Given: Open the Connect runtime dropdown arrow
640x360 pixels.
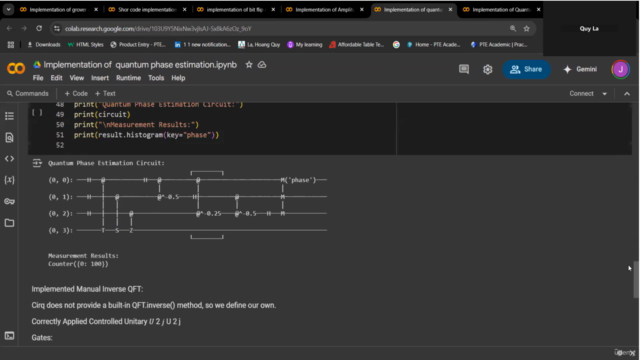Looking at the screenshot, I should click(604, 94).
